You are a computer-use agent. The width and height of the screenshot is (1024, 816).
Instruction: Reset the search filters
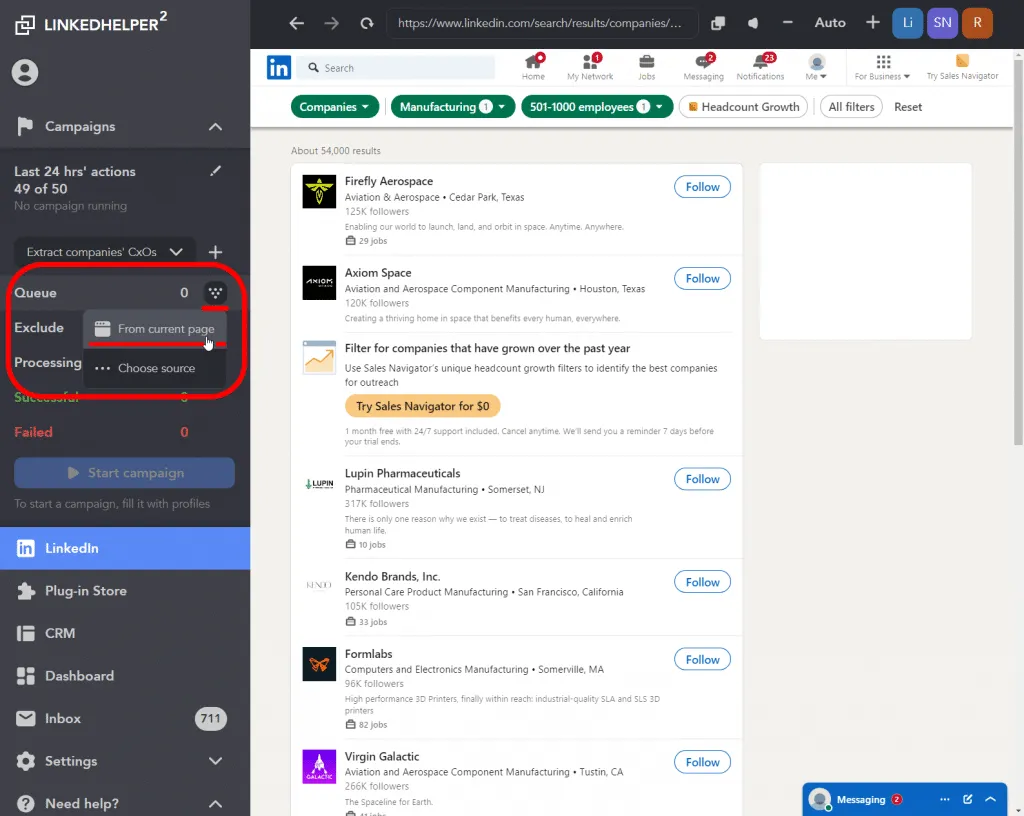pyautogui.click(x=908, y=107)
